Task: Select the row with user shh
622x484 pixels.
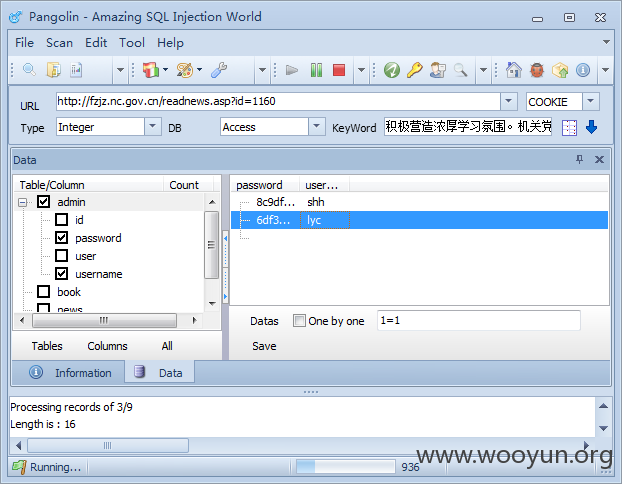Action: pos(419,202)
